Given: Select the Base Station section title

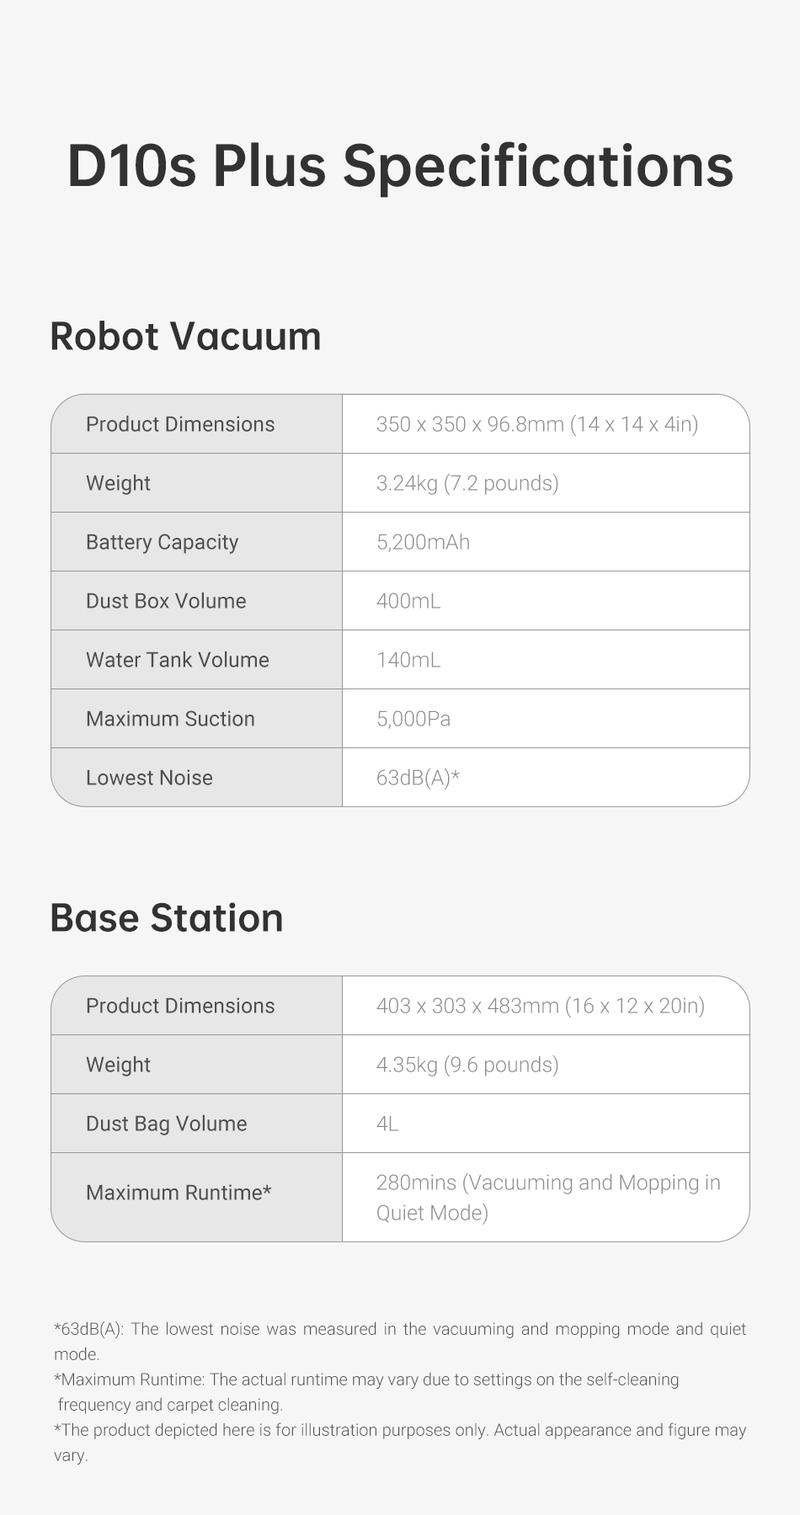Looking at the screenshot, I should [x=167, y=918].
